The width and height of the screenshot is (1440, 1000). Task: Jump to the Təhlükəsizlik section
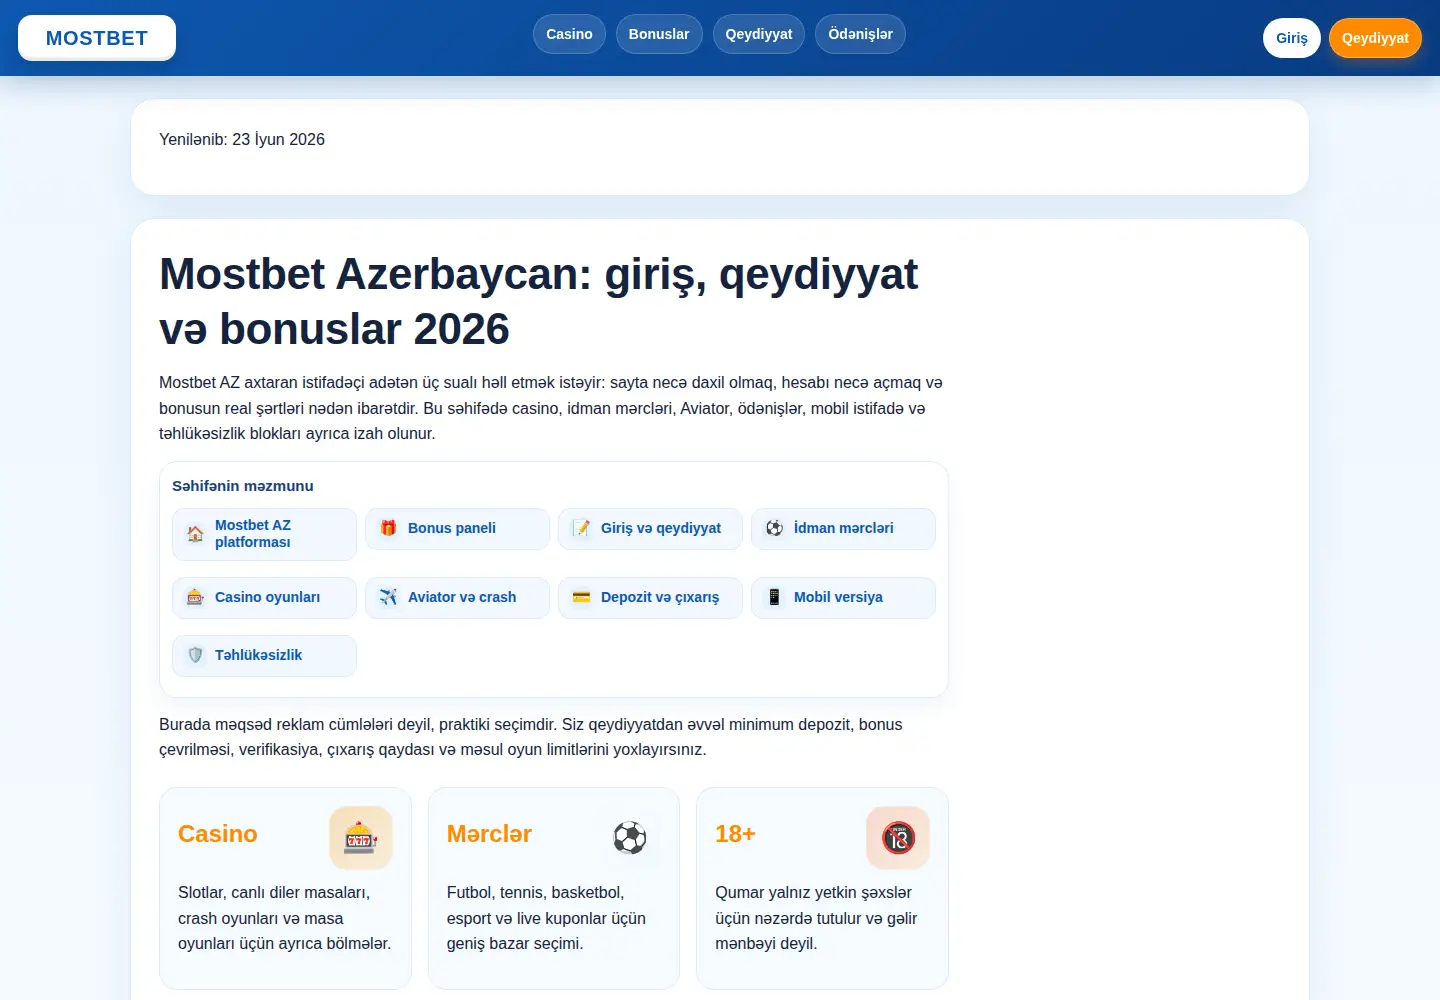264,656
